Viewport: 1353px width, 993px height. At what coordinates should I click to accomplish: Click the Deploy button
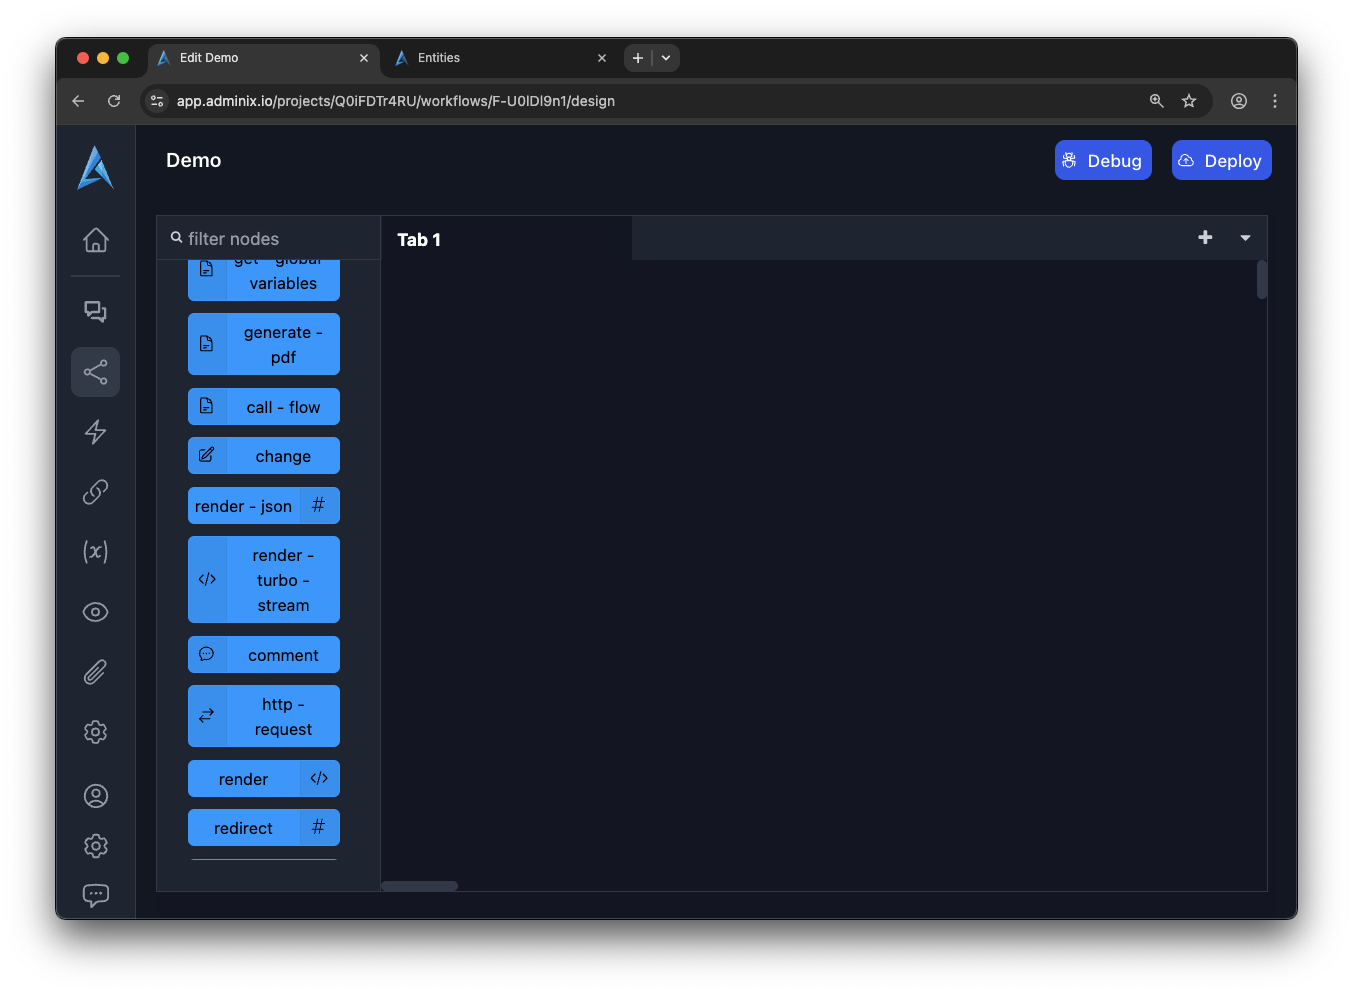coord(1221,161)
